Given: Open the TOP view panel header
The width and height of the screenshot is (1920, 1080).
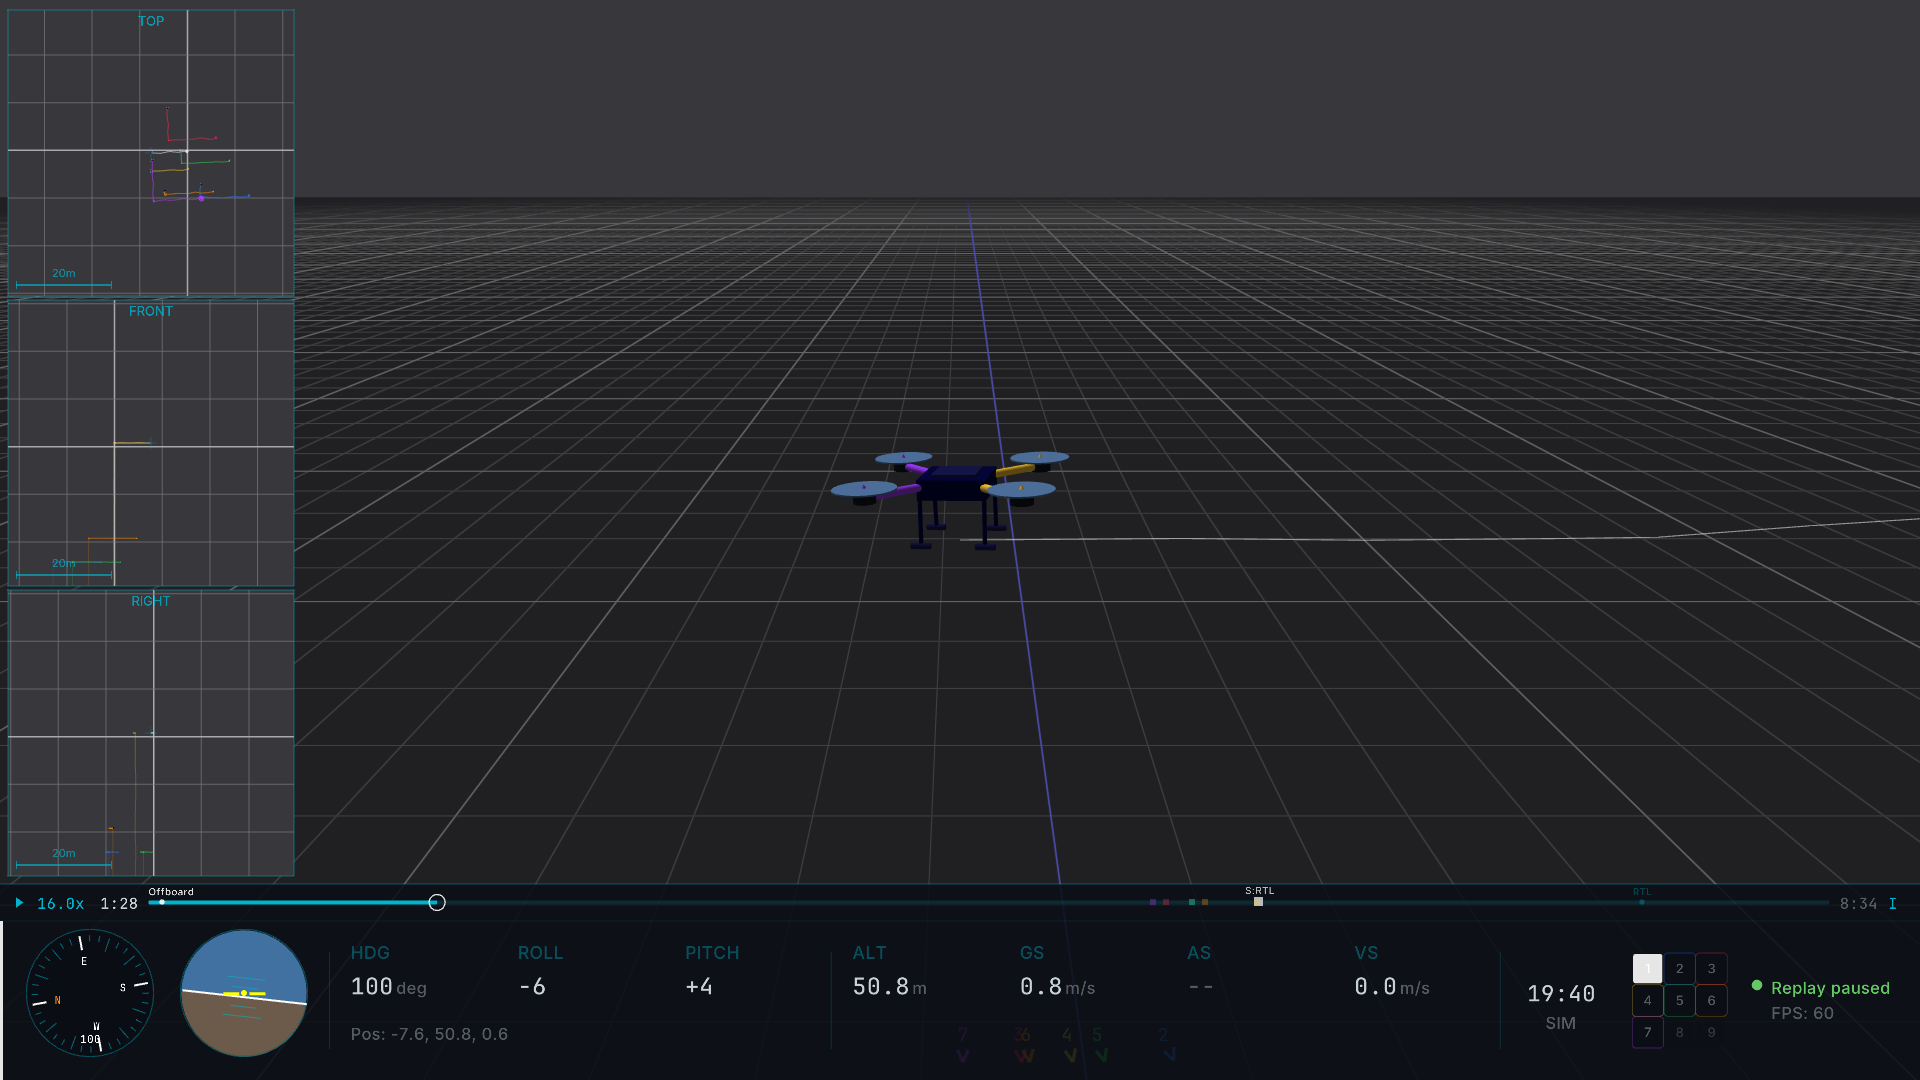Looking at the screenshot, I should click(151, 21).
